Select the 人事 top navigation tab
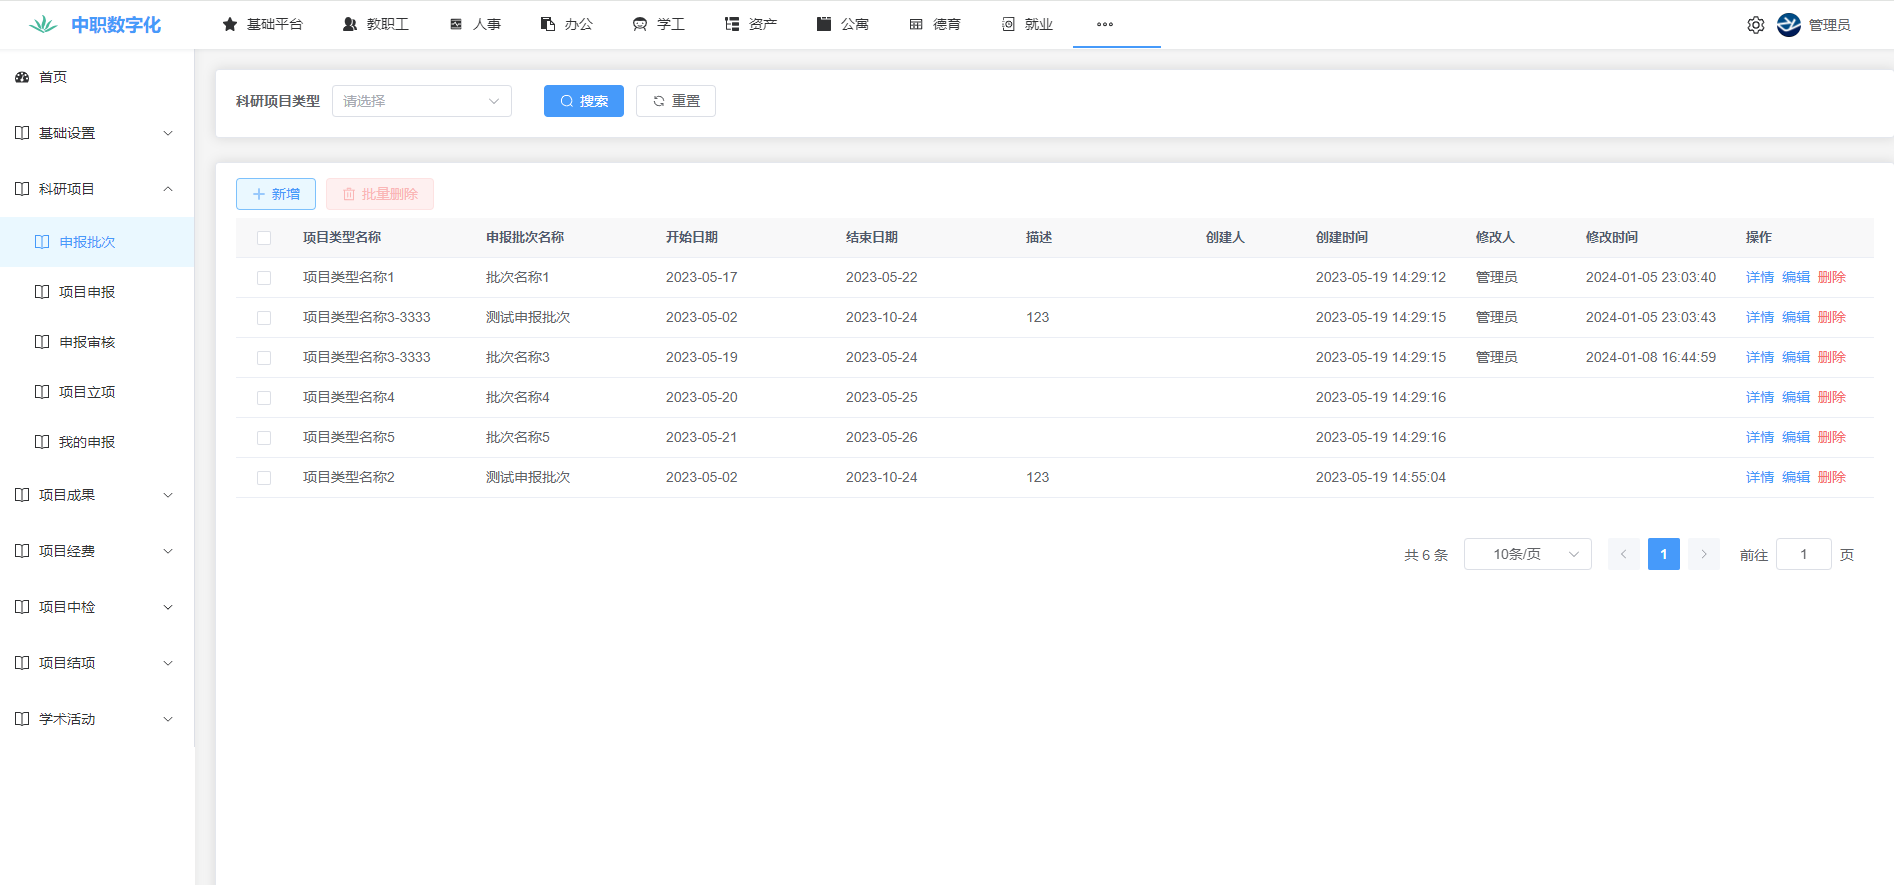 click(x=476, y=24)
